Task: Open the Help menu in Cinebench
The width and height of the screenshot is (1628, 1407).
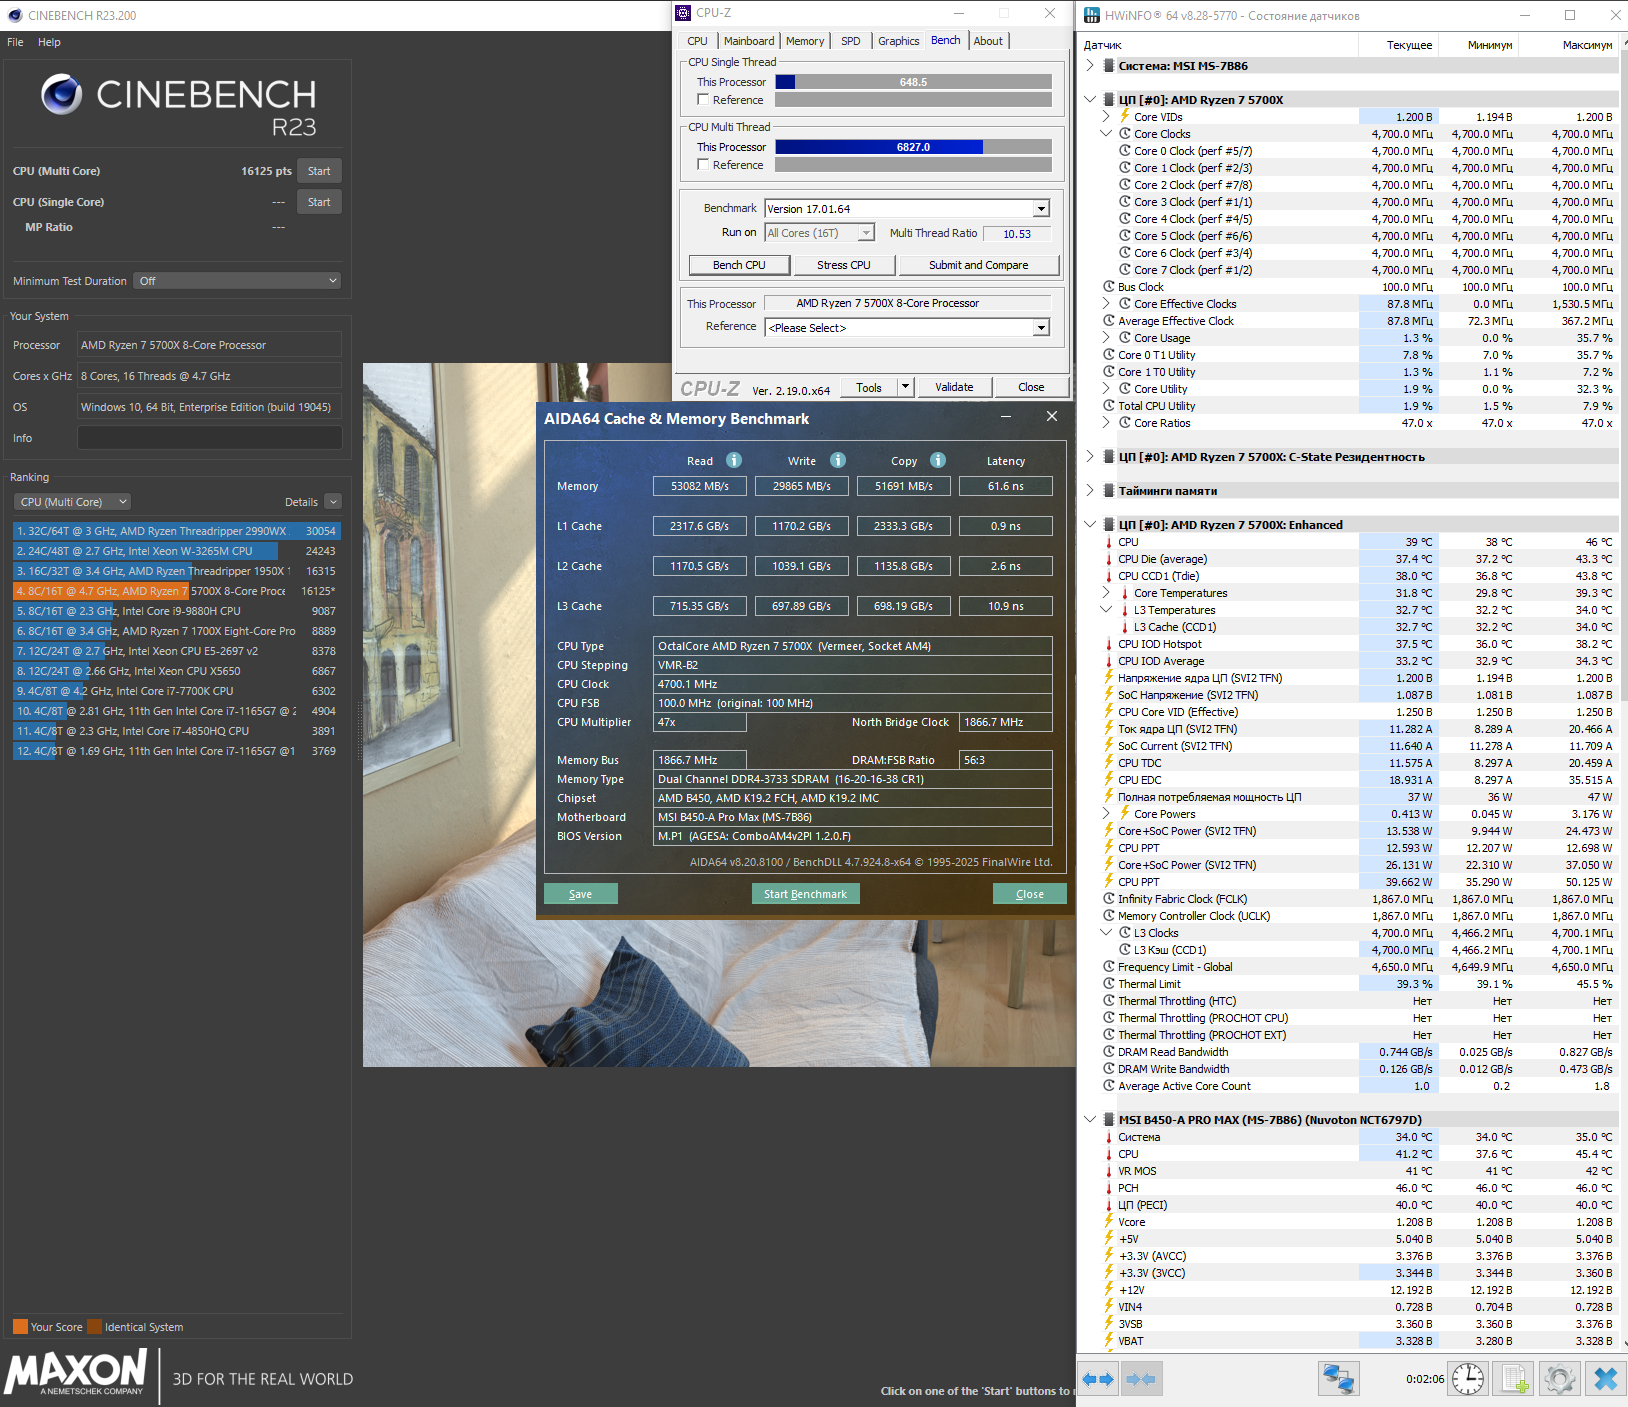Action: pyautogui.click(x=49, y=42)
